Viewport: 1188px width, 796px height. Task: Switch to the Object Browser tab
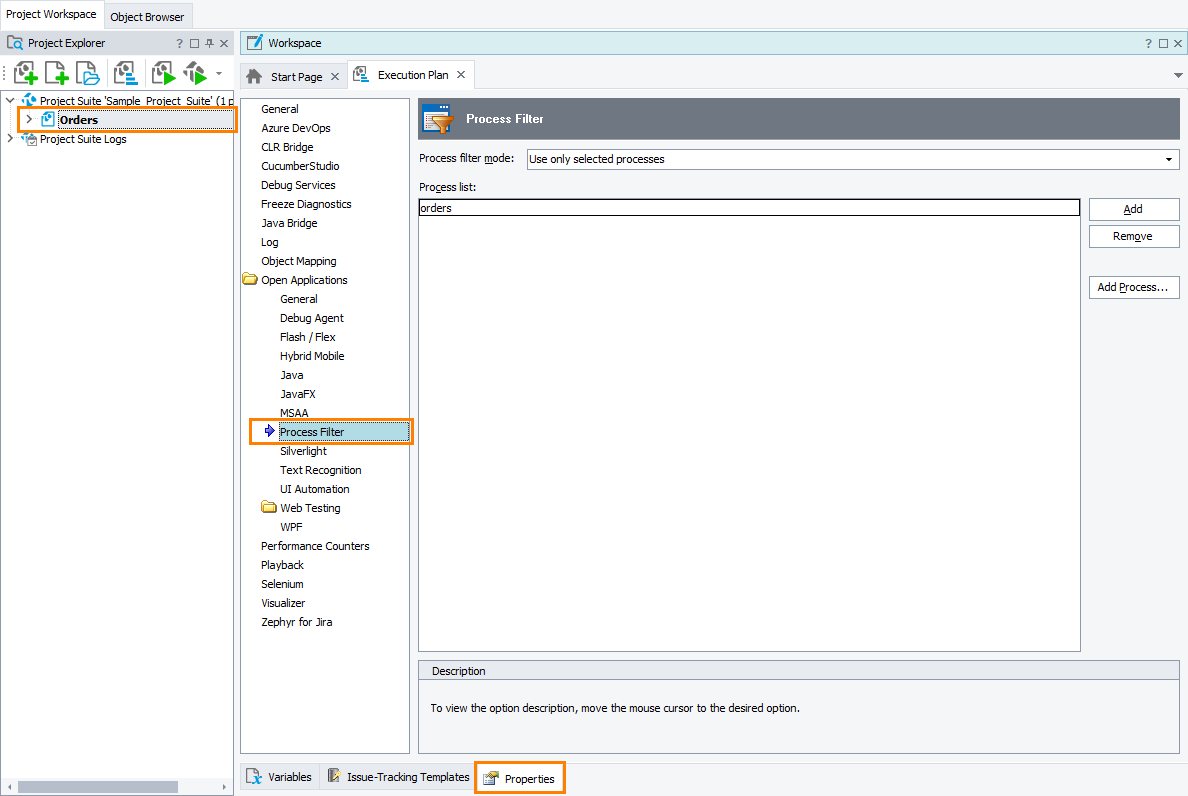click(147, 16)
